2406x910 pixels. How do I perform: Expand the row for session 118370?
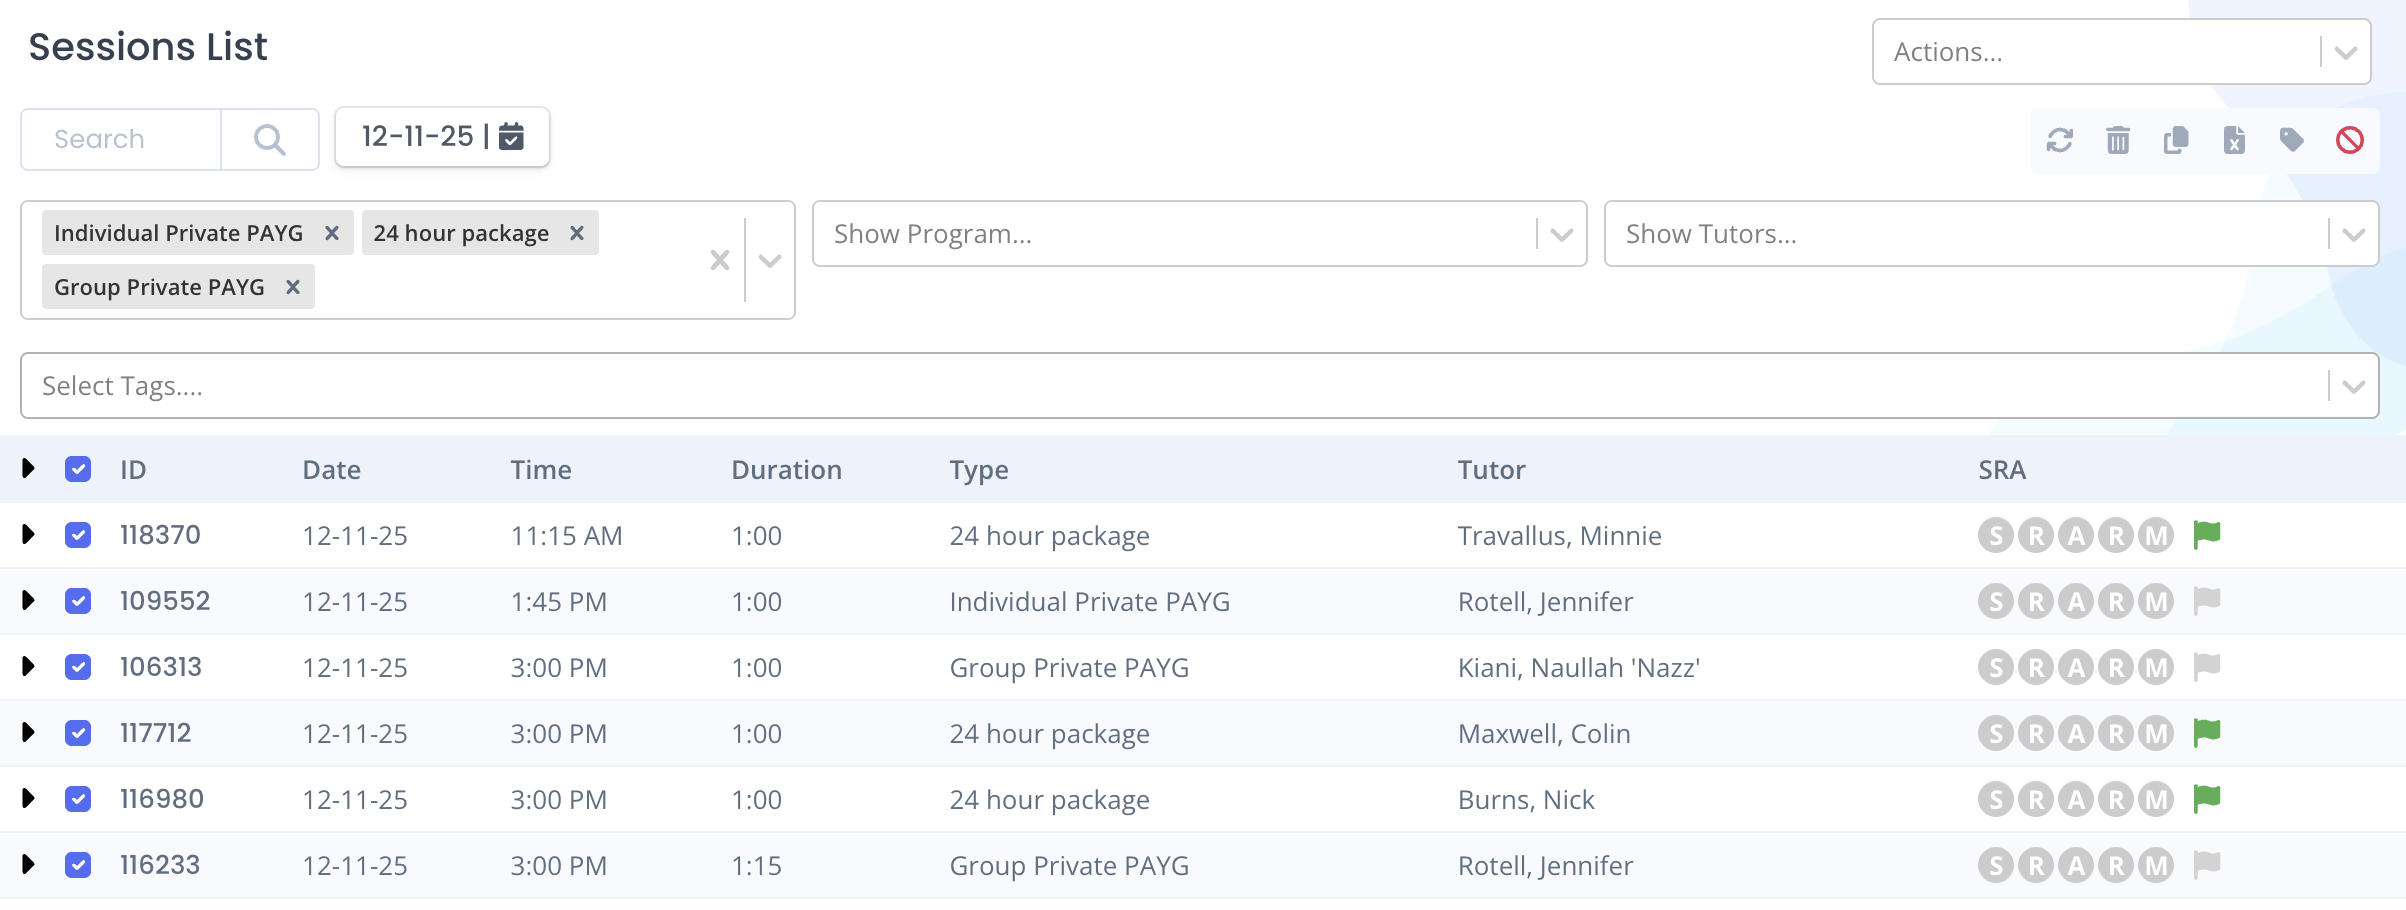click(x=28, y=534)
